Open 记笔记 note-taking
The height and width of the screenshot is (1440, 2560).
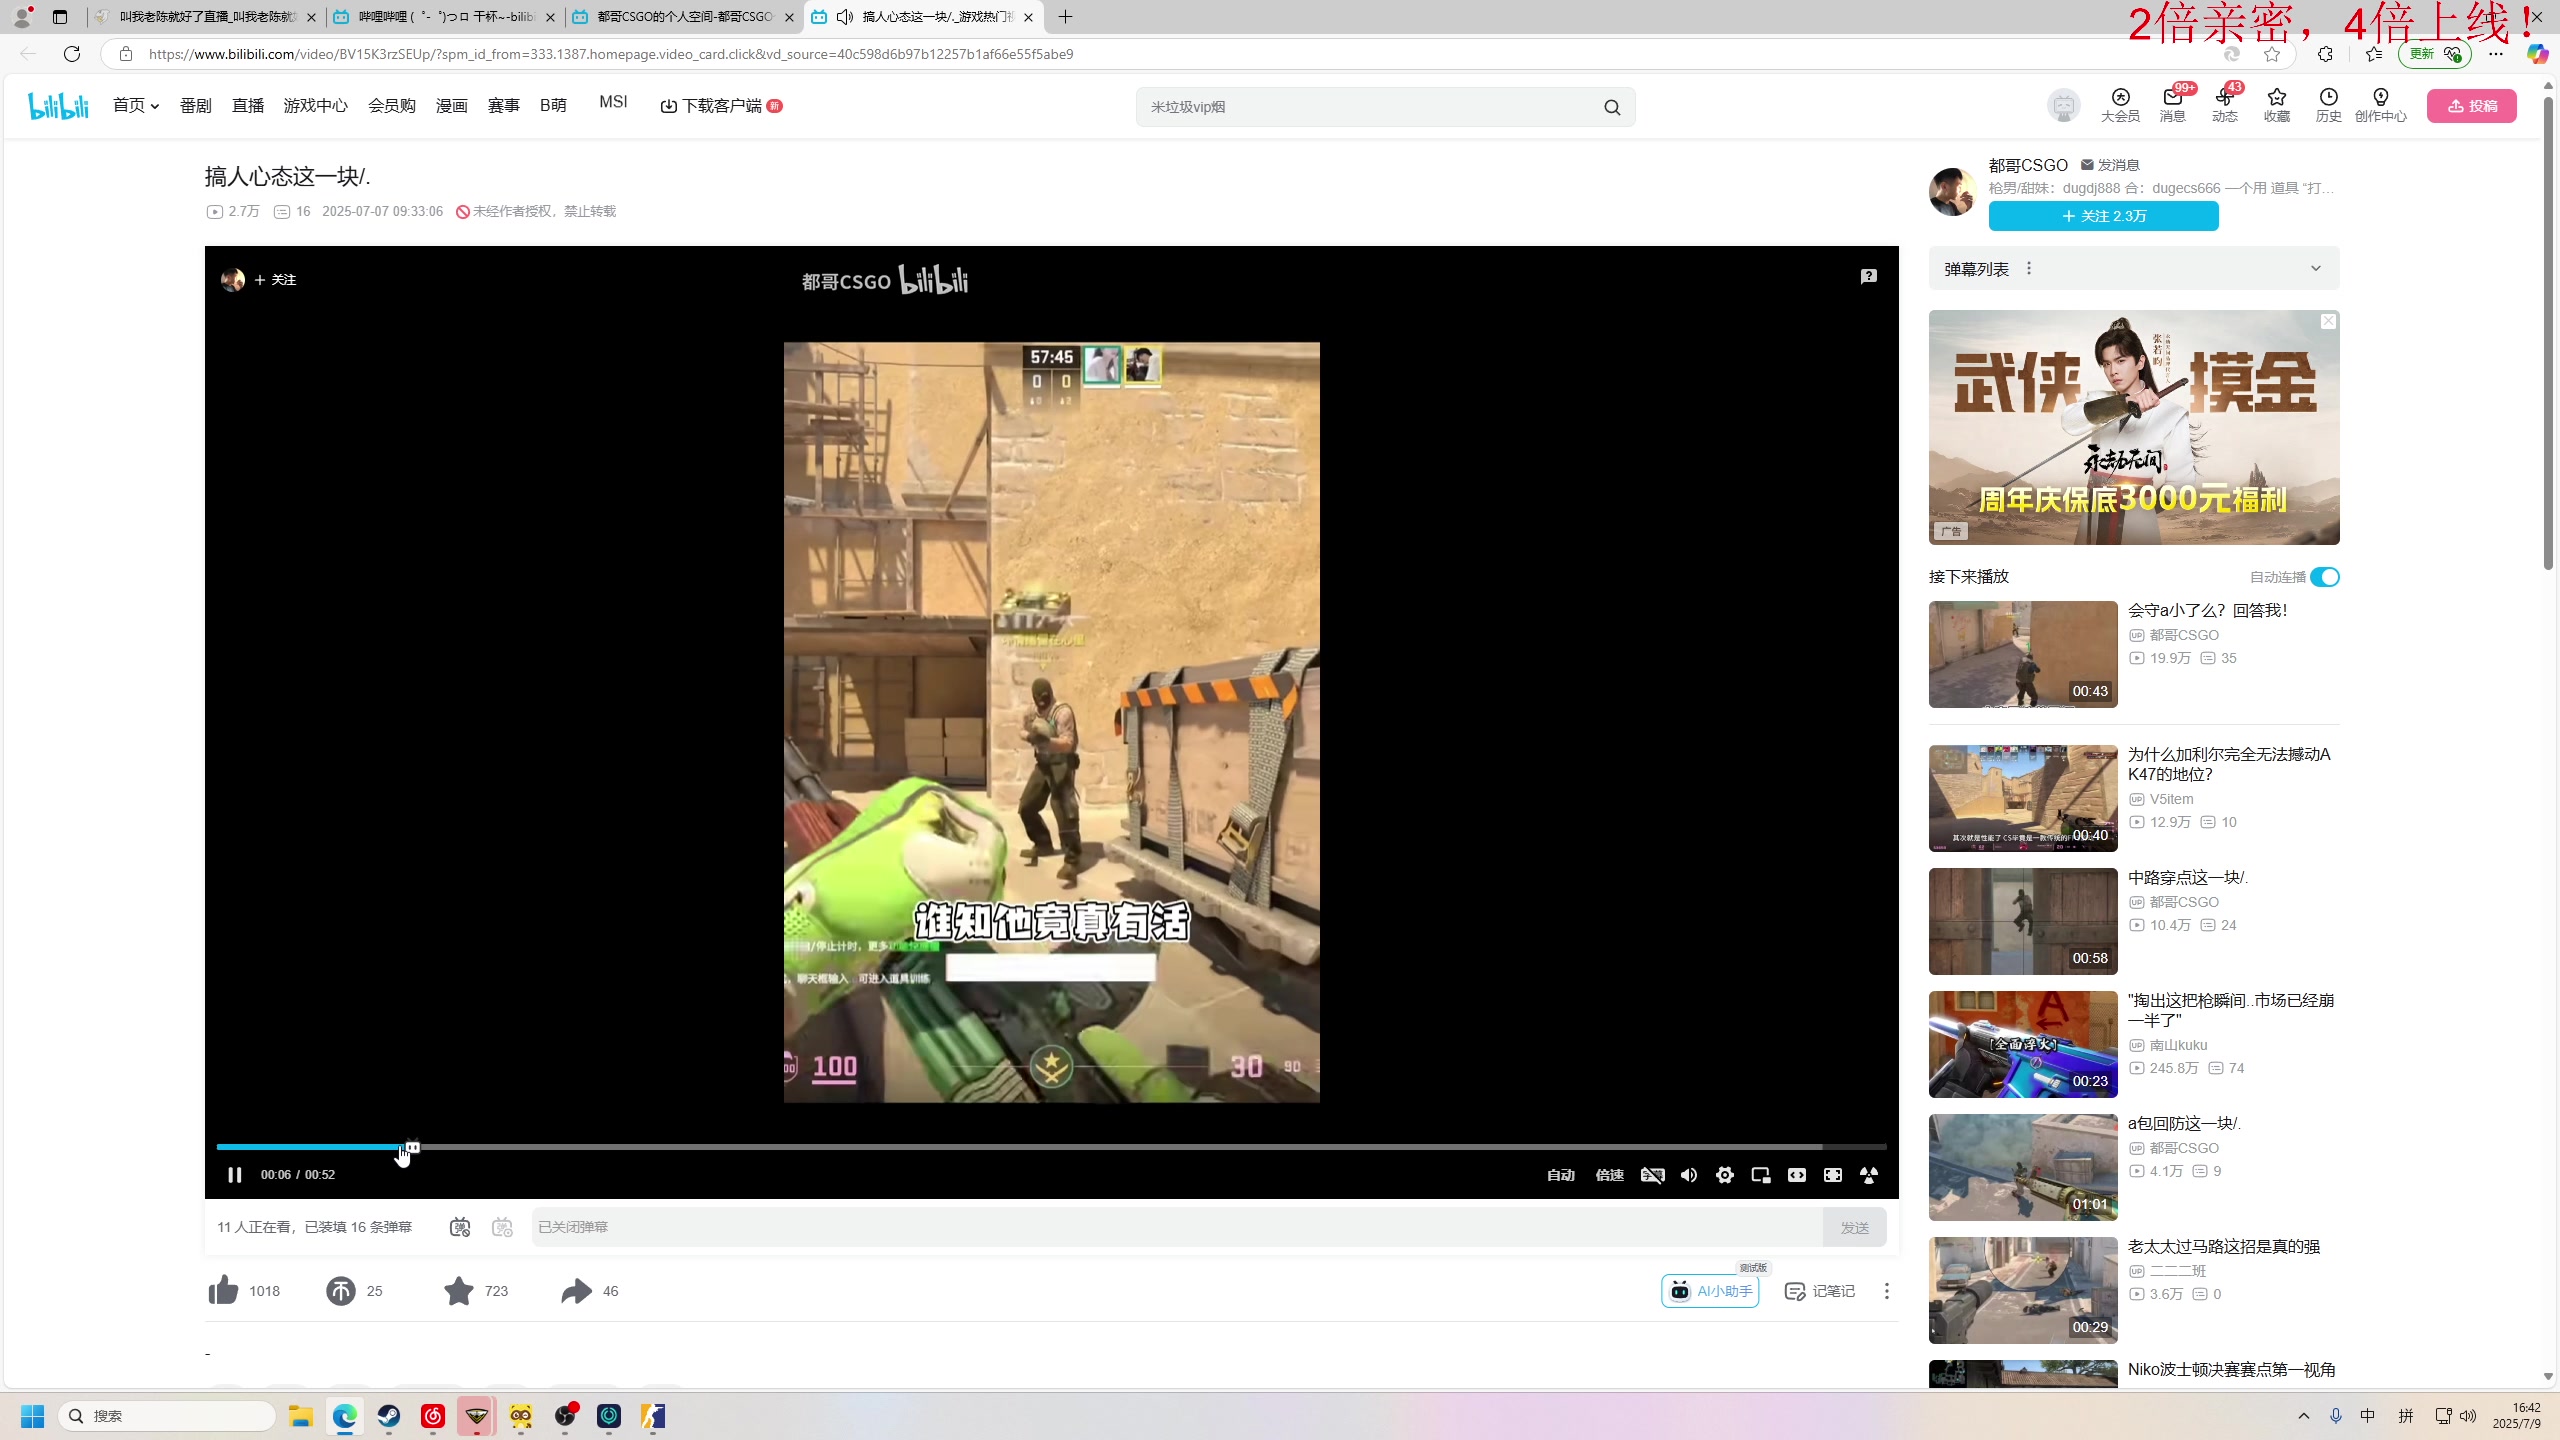pyautogui.click(x=1820, y=1291)
